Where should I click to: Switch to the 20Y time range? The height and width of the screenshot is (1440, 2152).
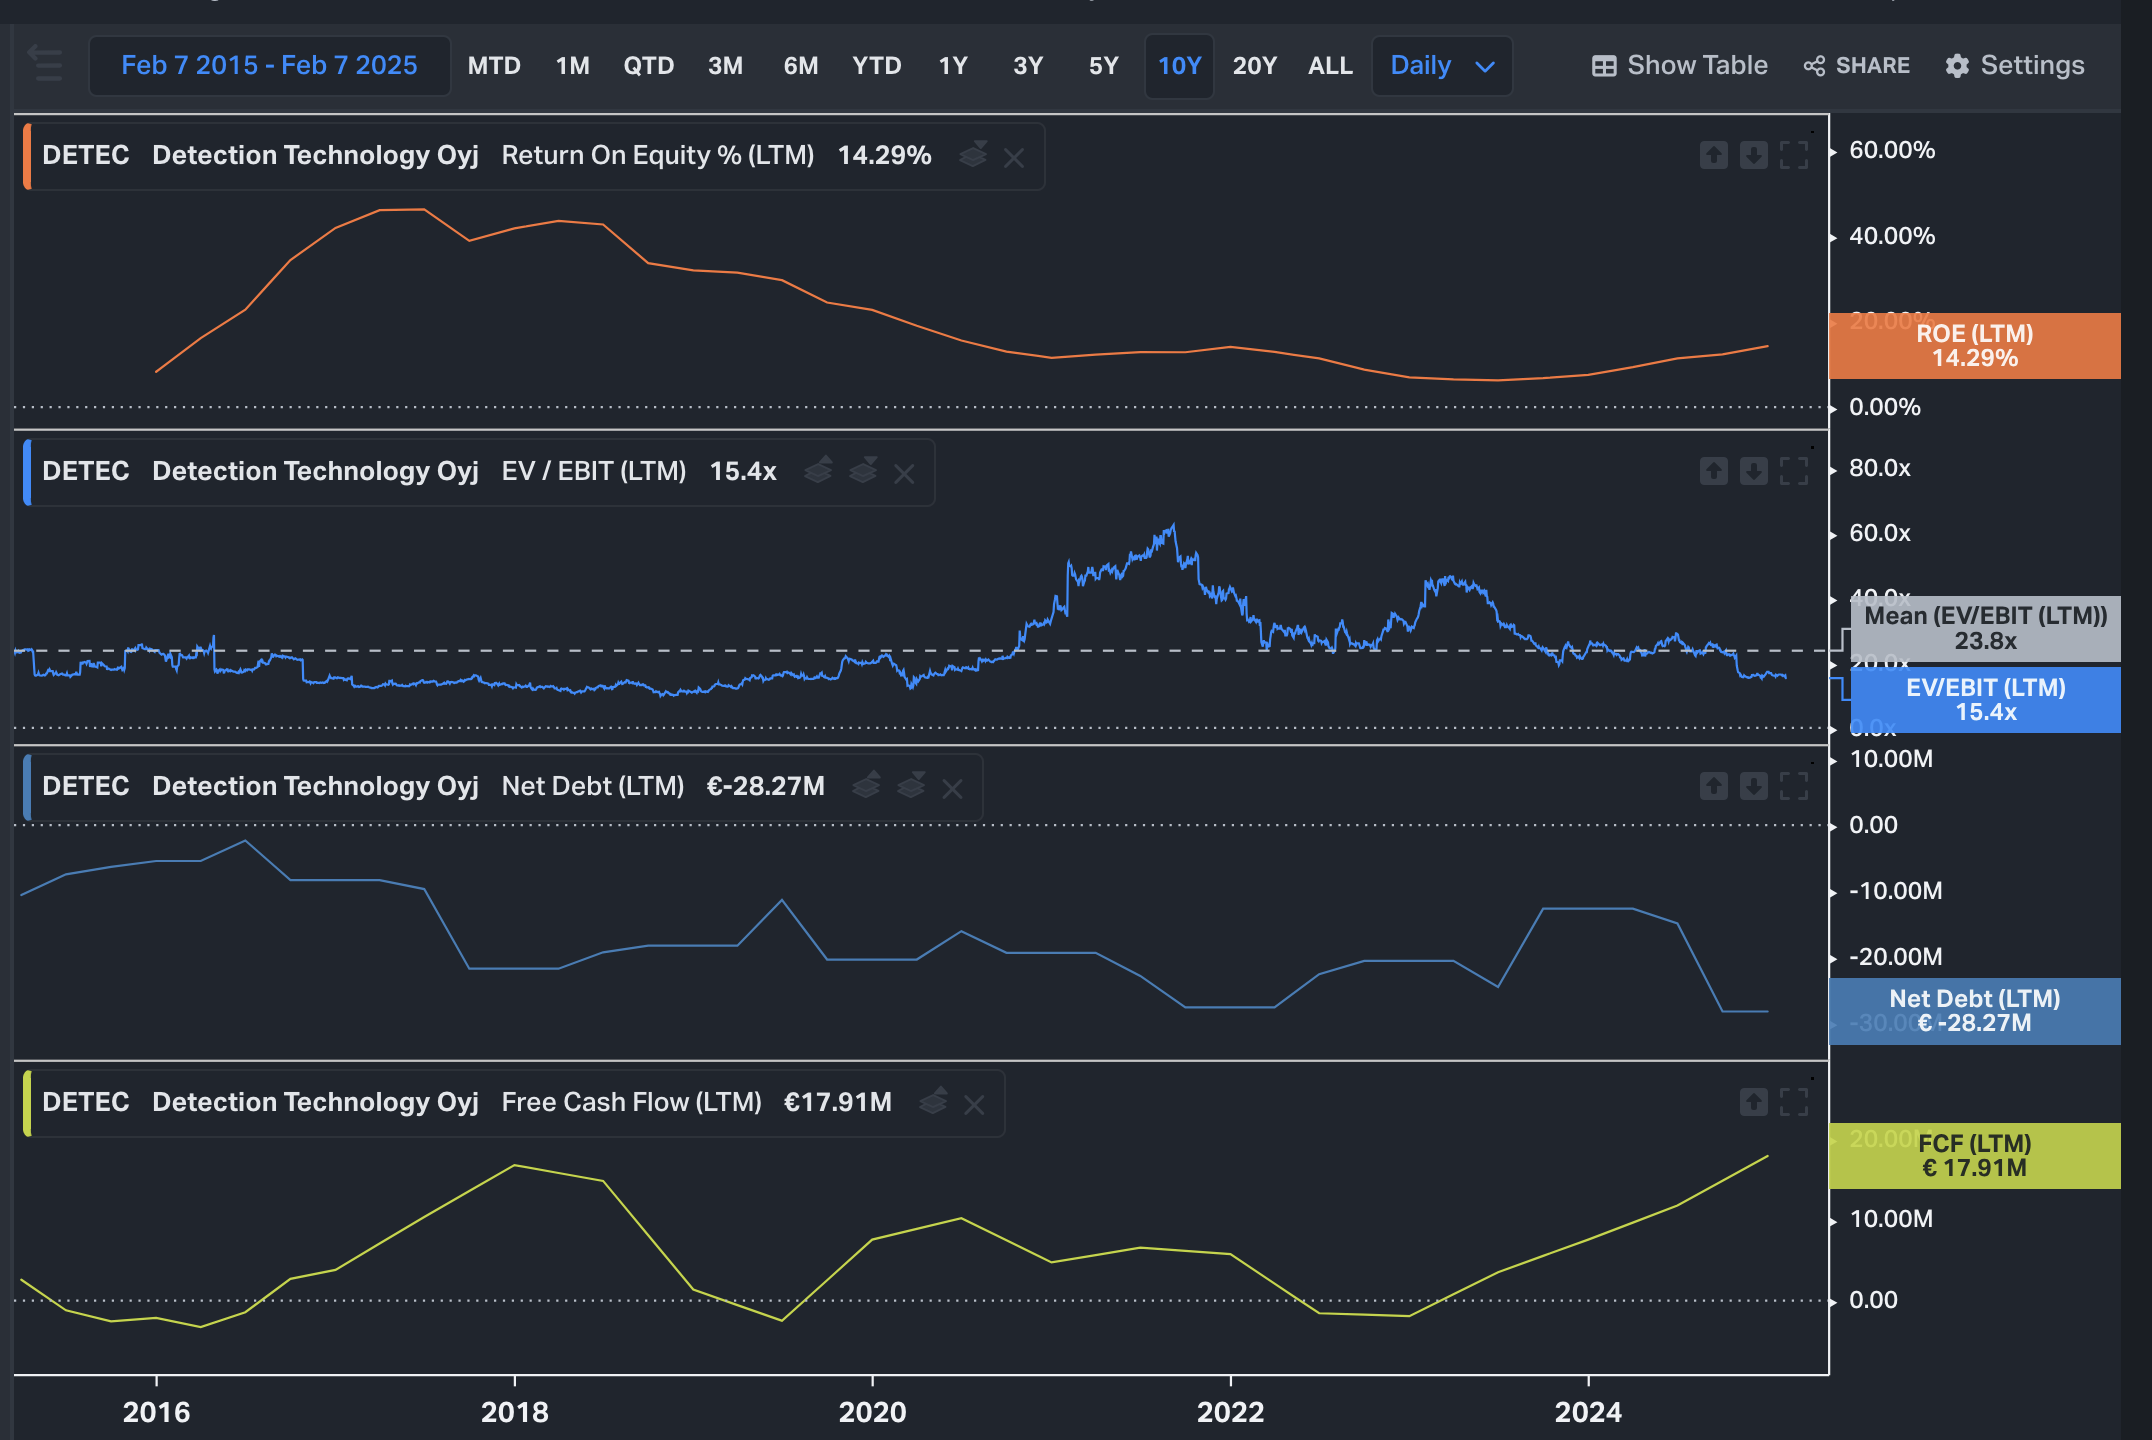[1254, 66]
